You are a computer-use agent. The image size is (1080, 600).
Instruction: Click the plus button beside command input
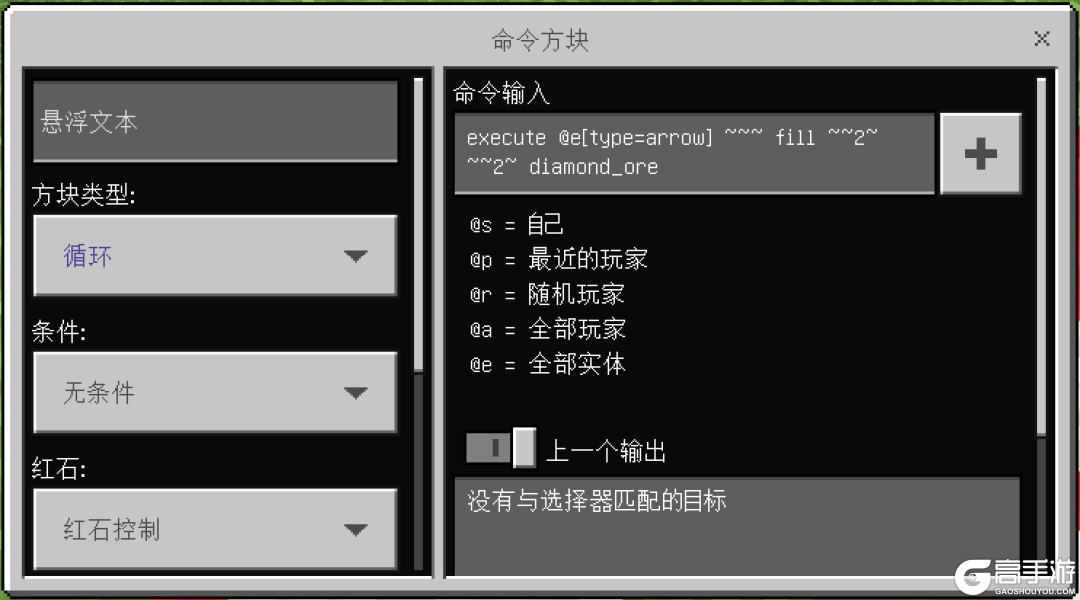980,154
